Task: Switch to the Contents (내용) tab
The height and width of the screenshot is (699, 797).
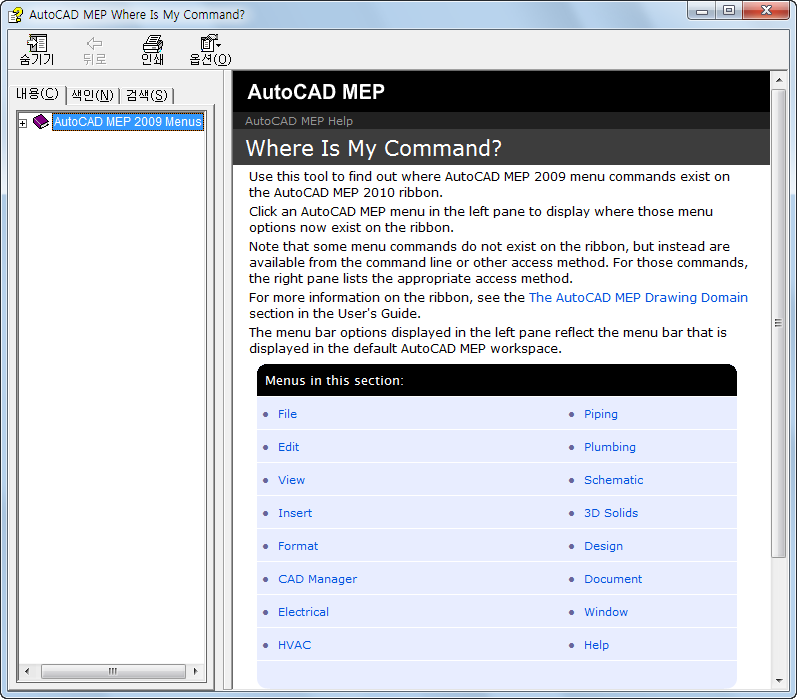Action: (x=38, y=94)
